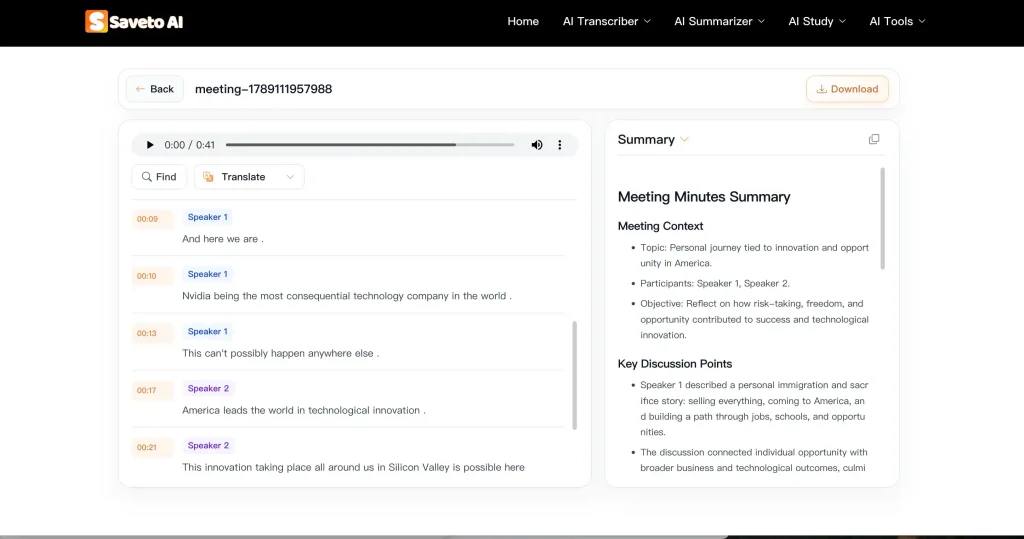
Task: Click the summary panel scrollbar
Action: [883, 218]
